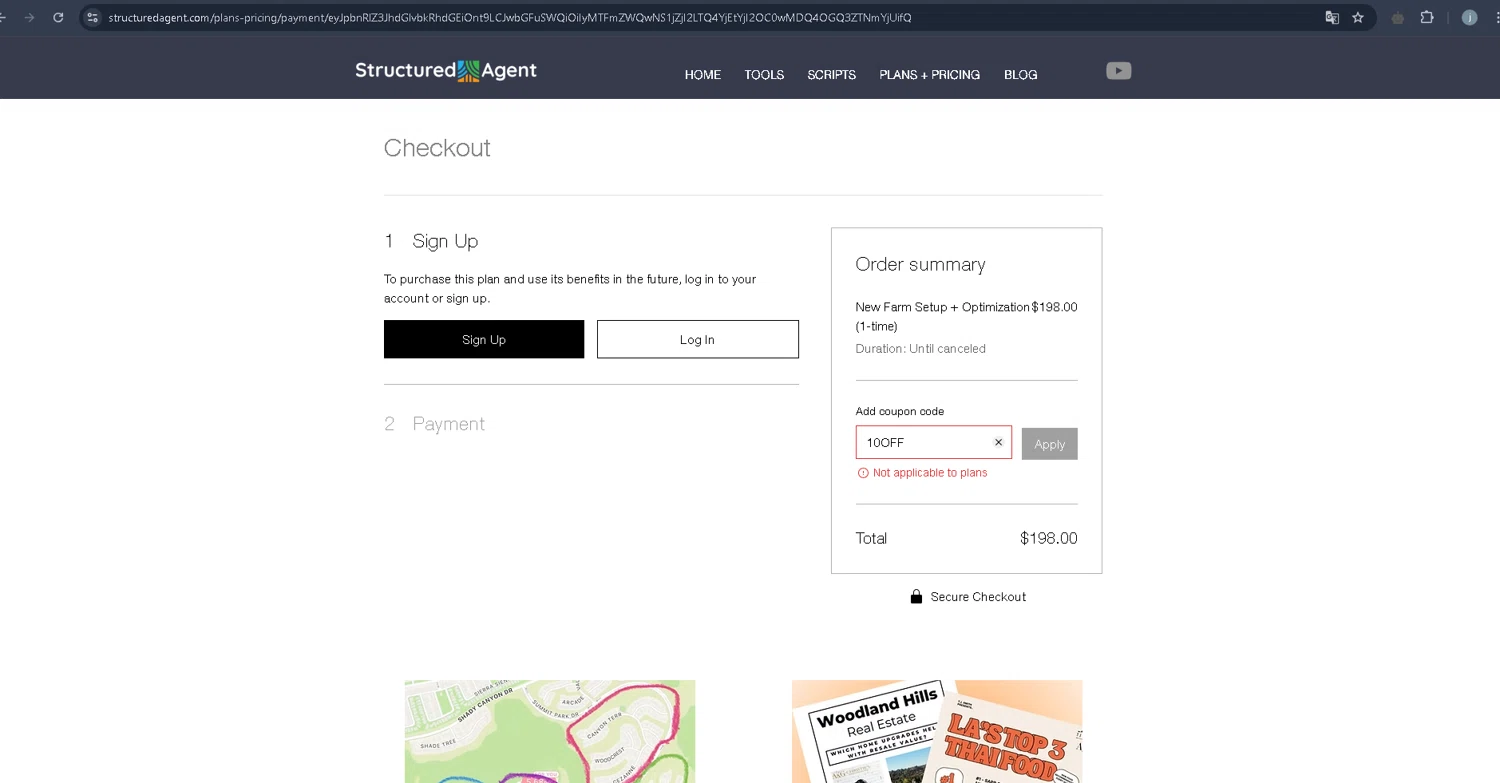Open the neighborhood map thumbnail
The height and width of the screenshot is (783, 1500).
click(550, 732)
